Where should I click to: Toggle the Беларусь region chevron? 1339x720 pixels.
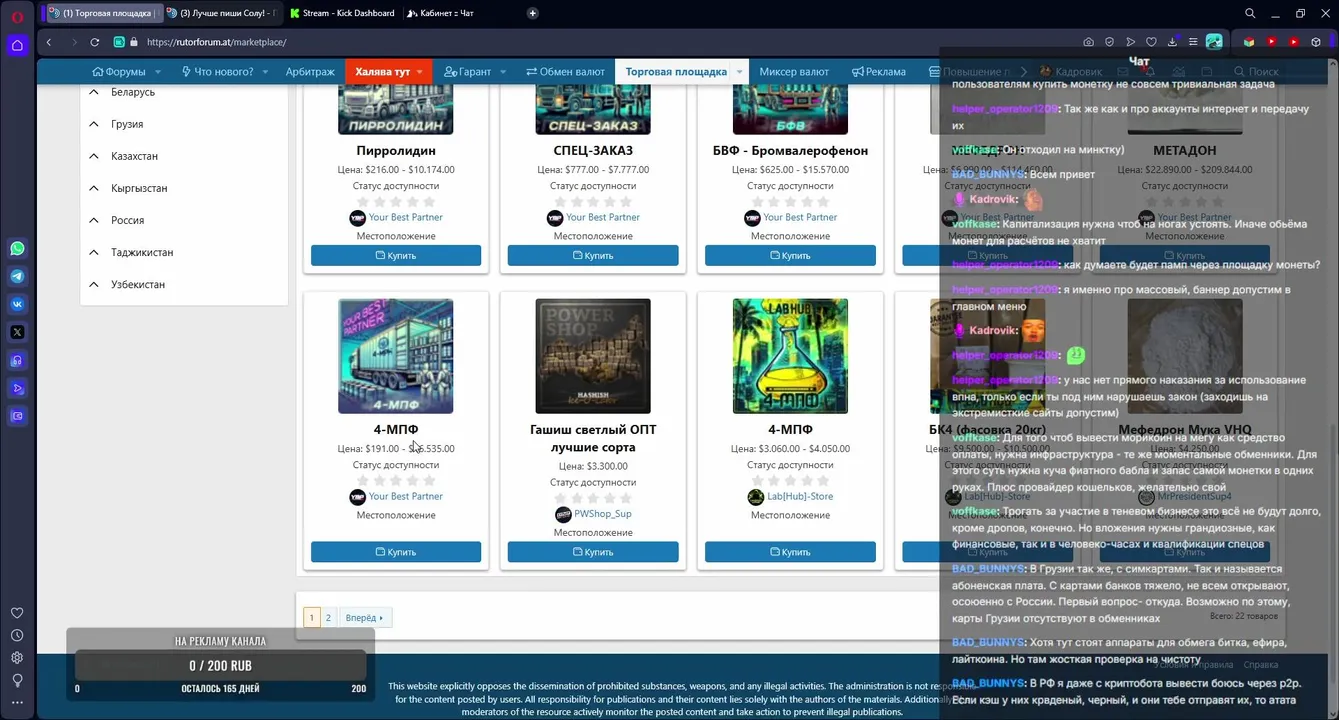94,92
